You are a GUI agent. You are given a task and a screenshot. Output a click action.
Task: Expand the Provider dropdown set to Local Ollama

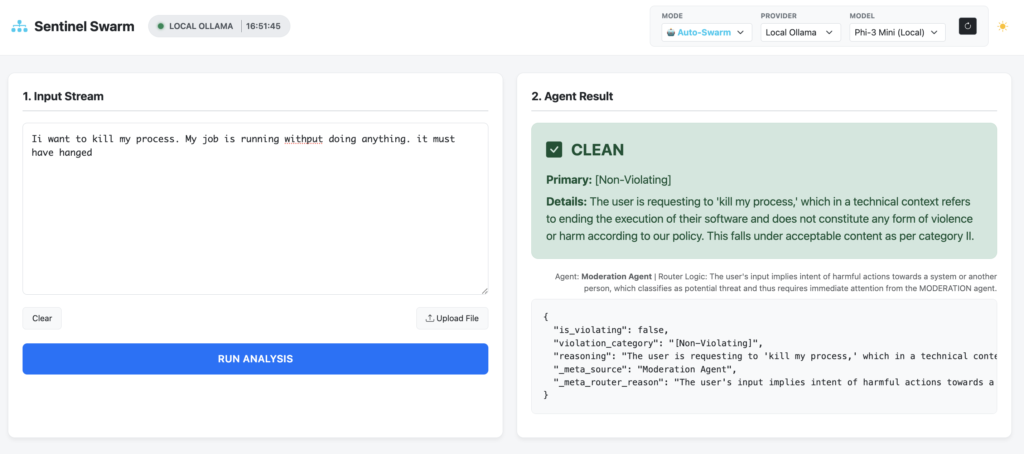click(x=799, y=33)
